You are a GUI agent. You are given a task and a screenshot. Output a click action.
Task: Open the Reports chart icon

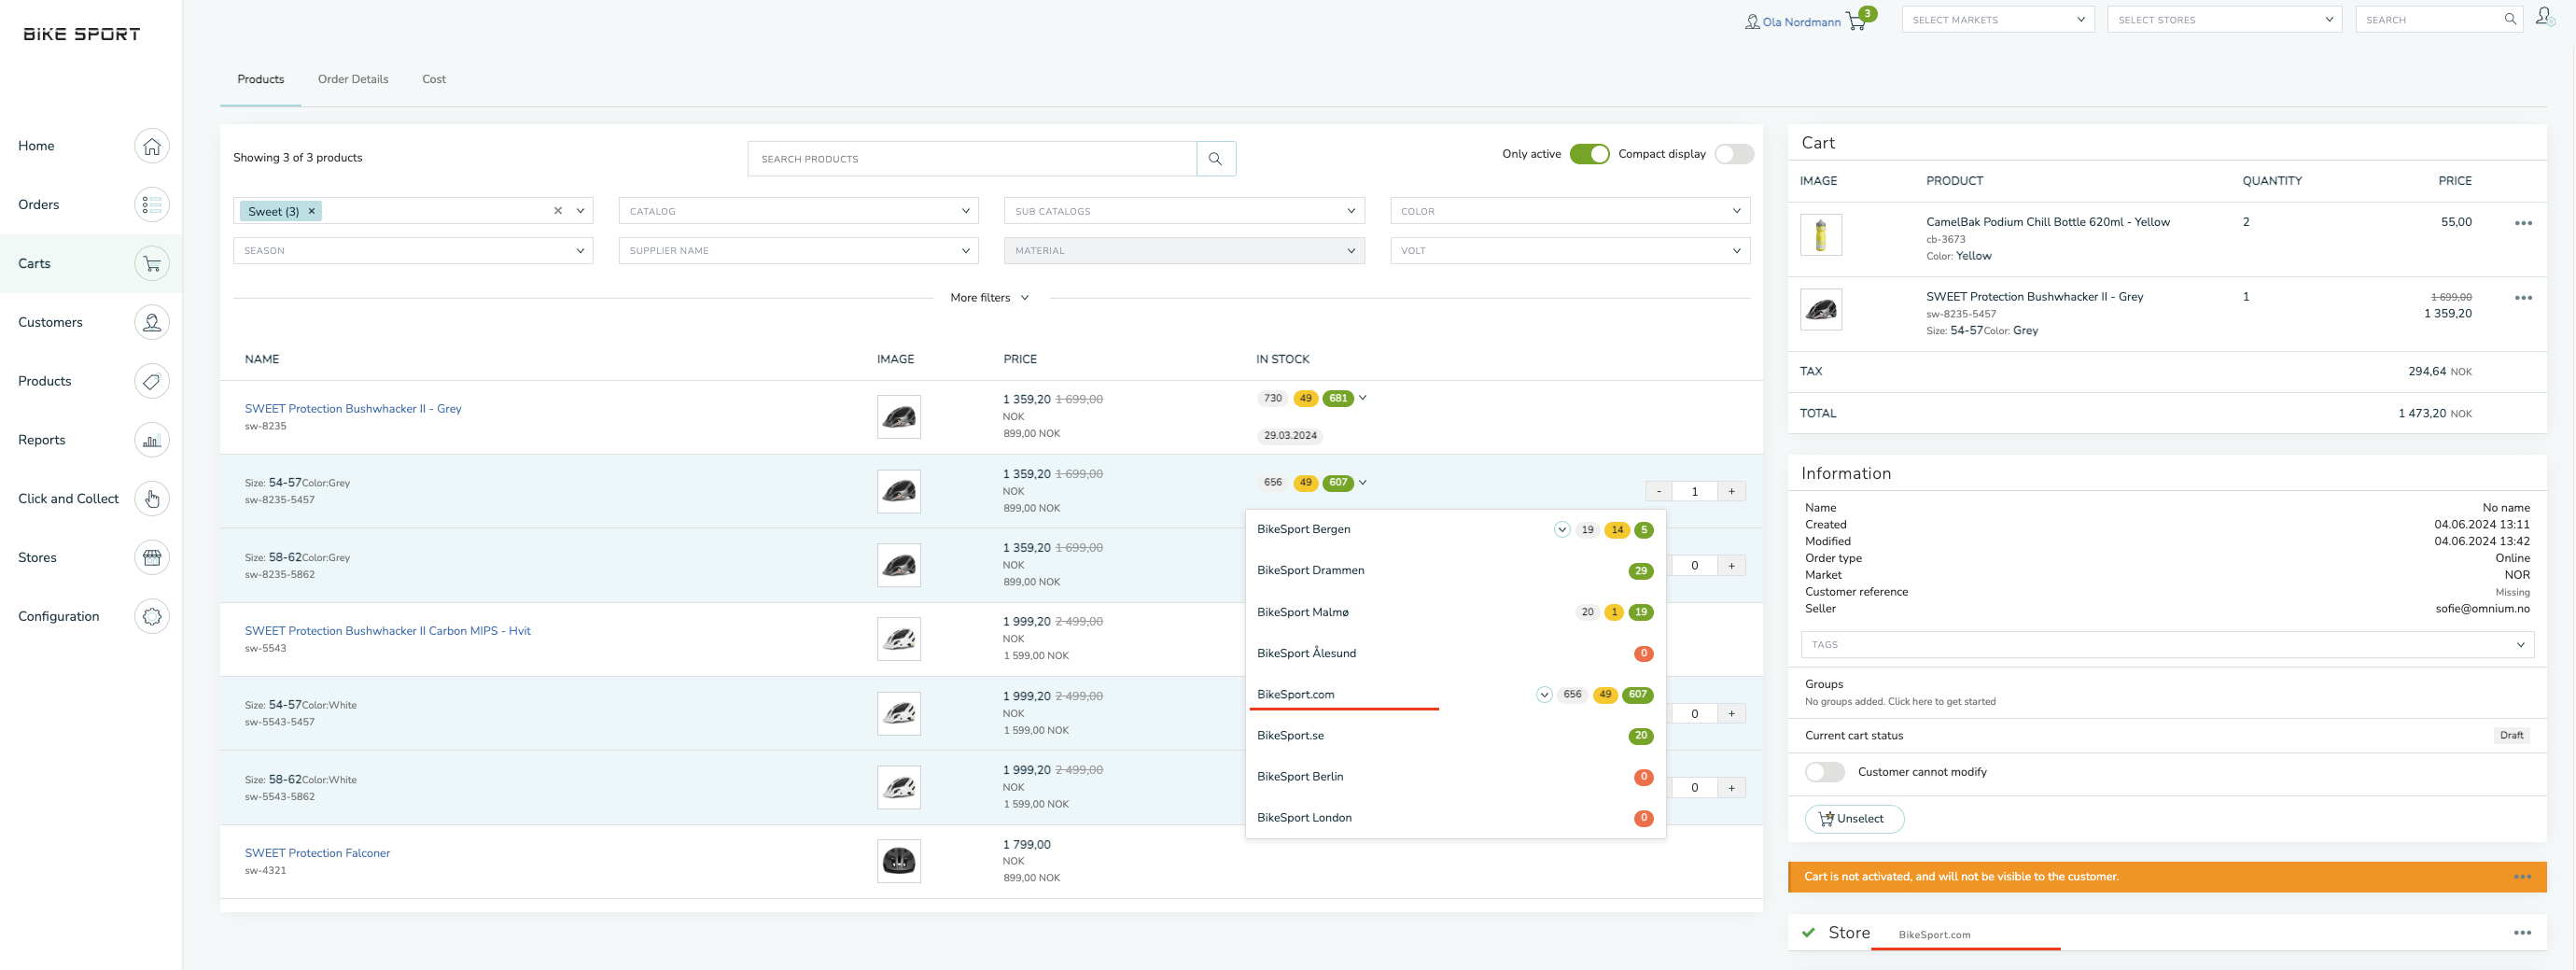click(152, 440)
